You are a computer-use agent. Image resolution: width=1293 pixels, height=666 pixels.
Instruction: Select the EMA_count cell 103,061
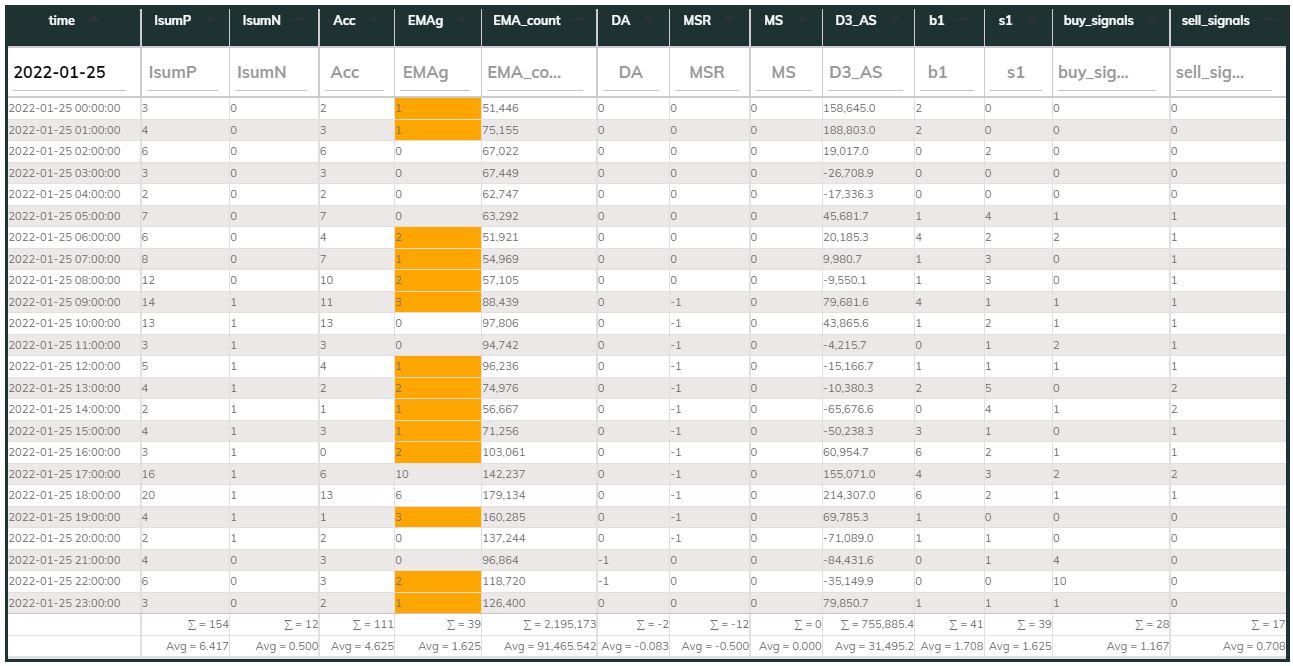[x=538, y=453]
